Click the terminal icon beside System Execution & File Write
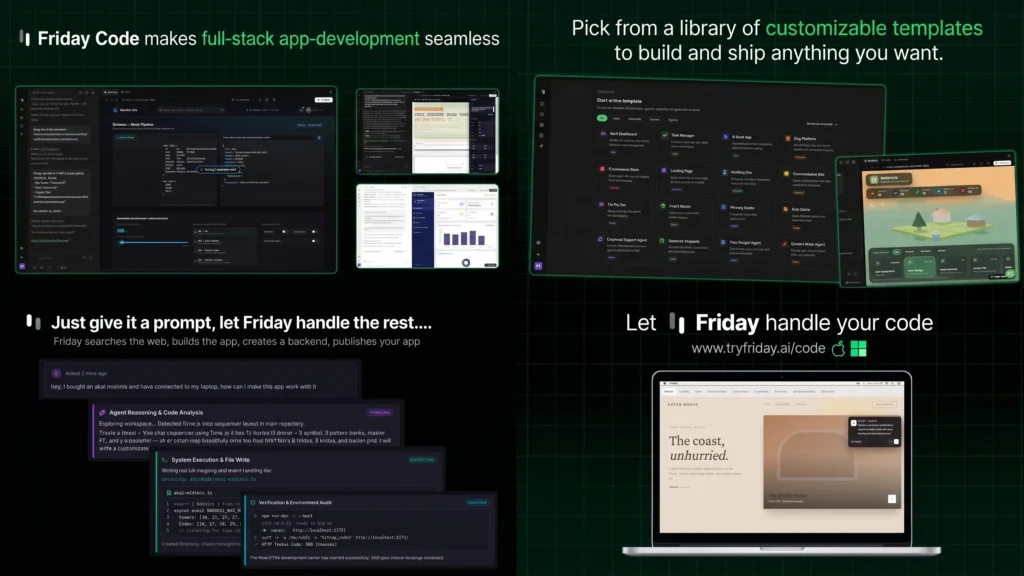 pyautogui.click(x=165, y=460)
